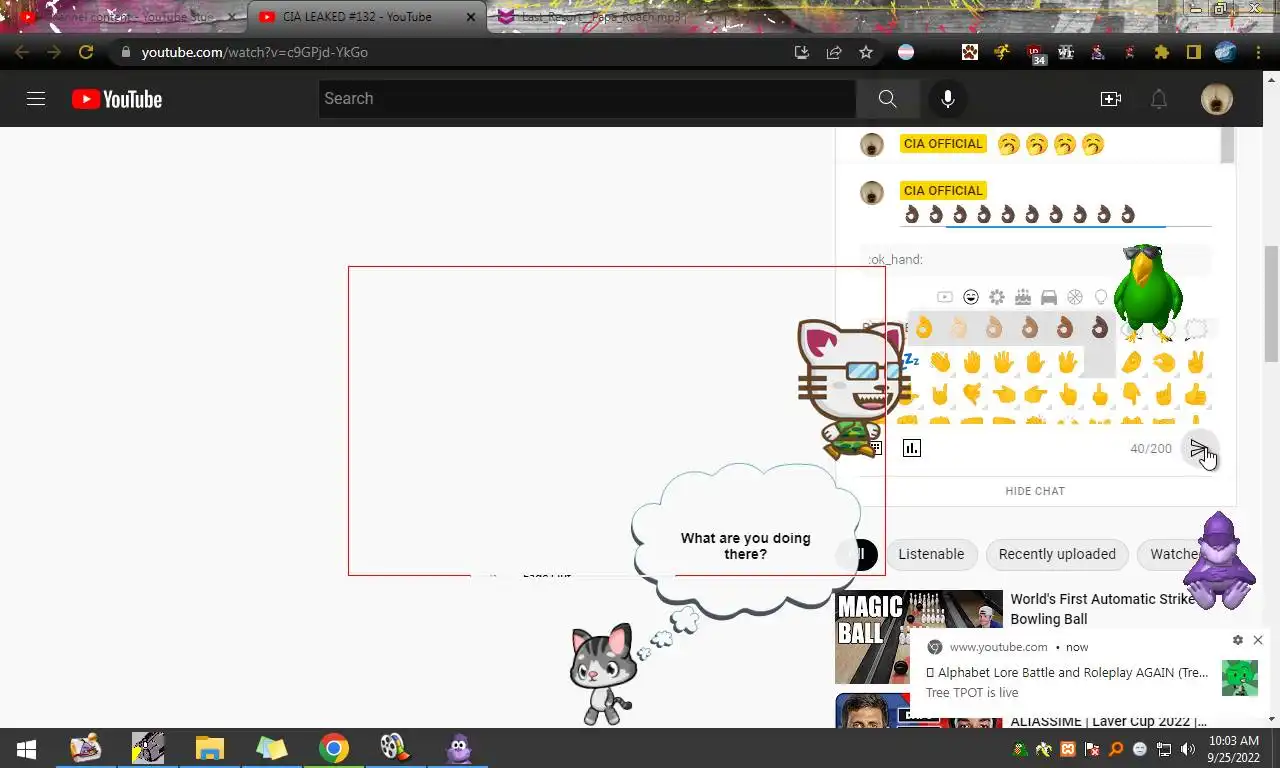Pick the darkest skin tone OK hand

coord(1099,328)
